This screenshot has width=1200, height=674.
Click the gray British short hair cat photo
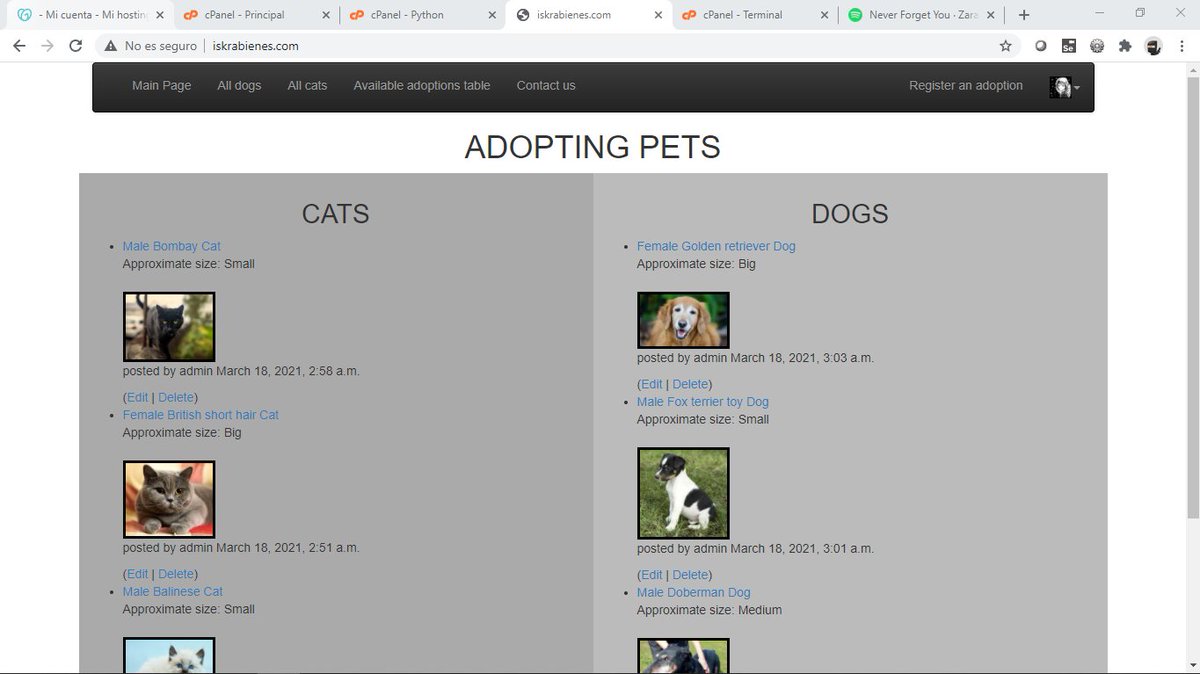169,499
